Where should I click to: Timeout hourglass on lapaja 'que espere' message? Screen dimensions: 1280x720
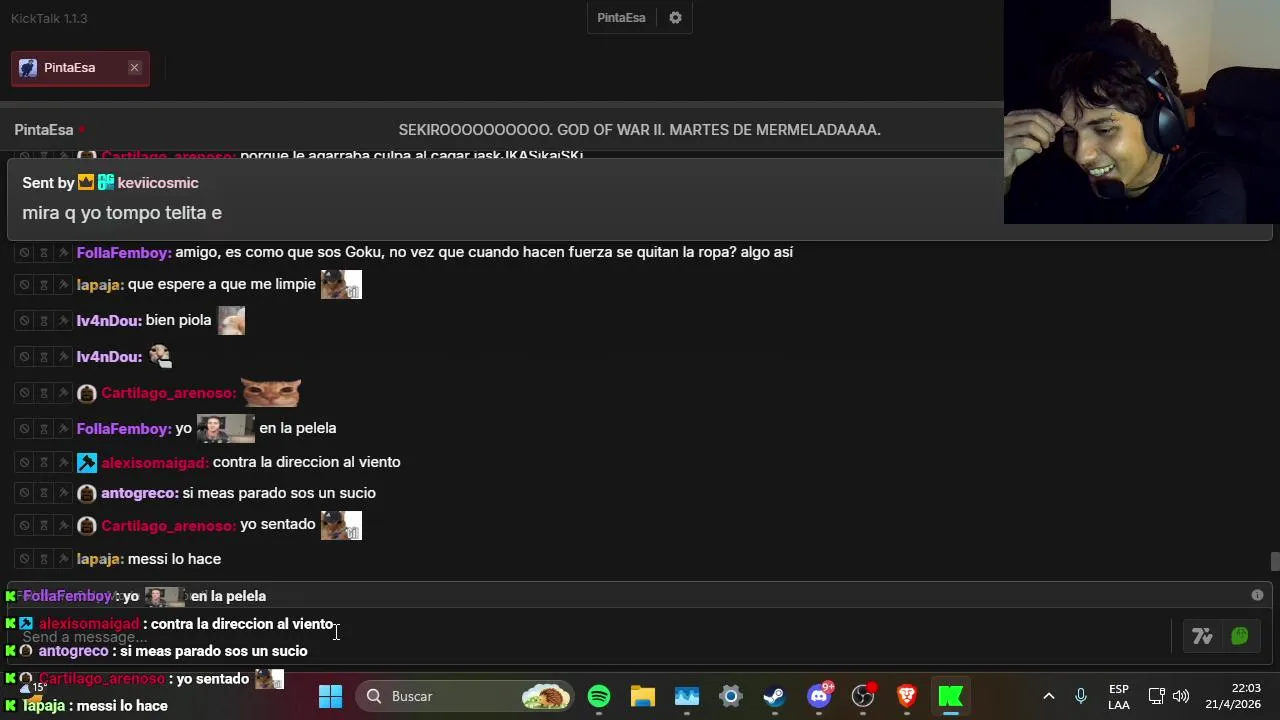[x=44, y=285]
